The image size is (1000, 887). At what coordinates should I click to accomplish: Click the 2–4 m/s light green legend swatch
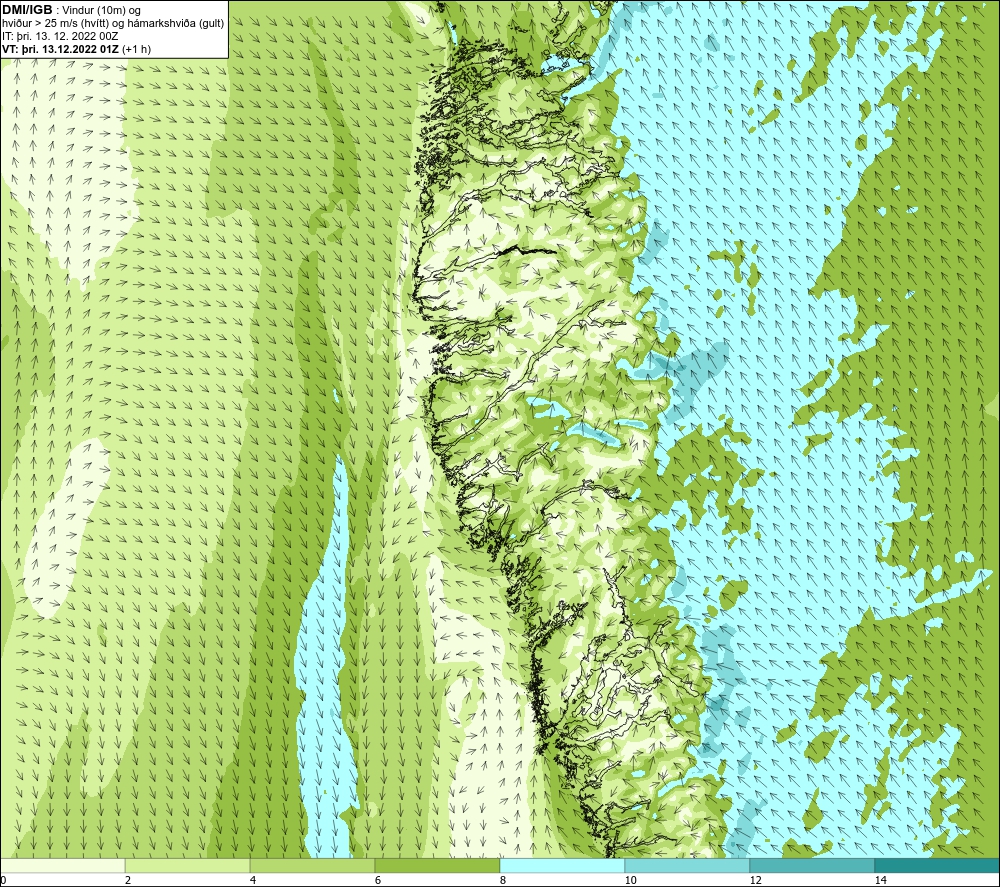(188, 866)
